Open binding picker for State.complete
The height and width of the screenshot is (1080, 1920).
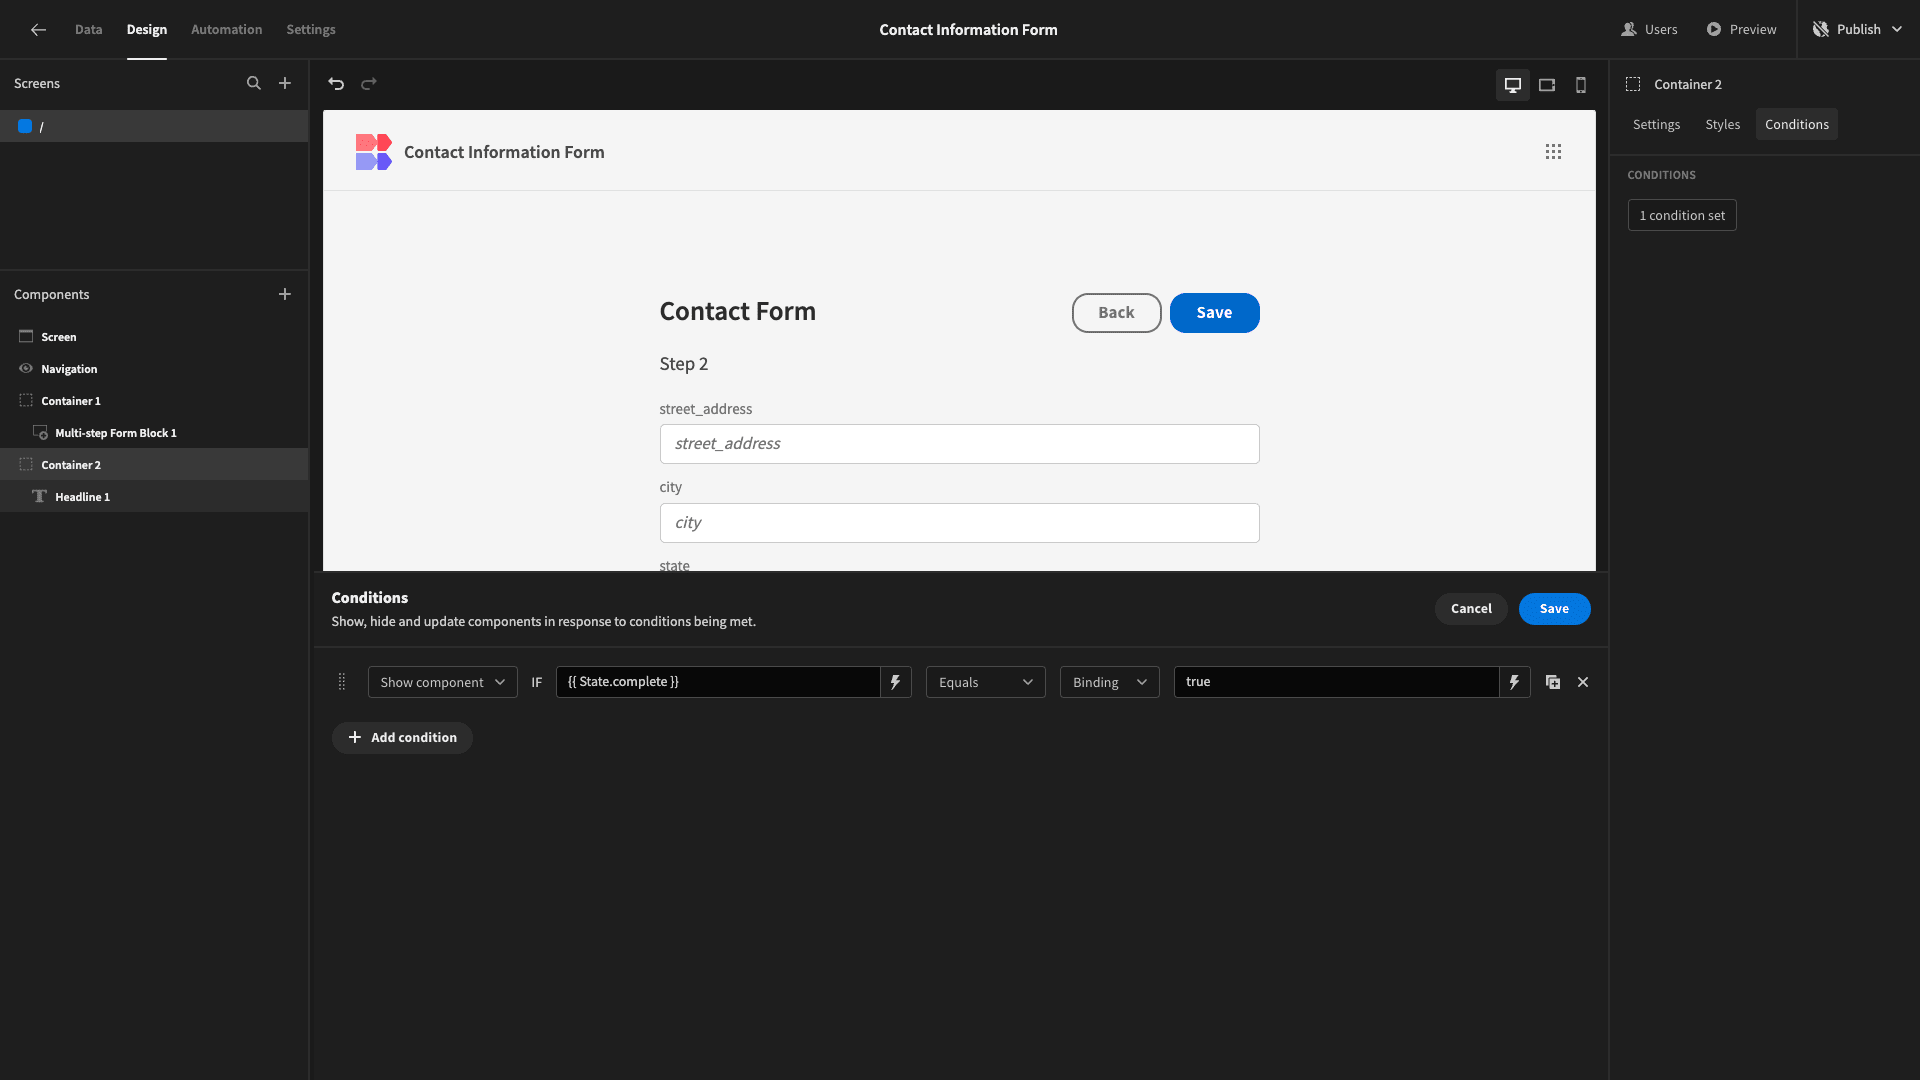(x=895, y=682)
